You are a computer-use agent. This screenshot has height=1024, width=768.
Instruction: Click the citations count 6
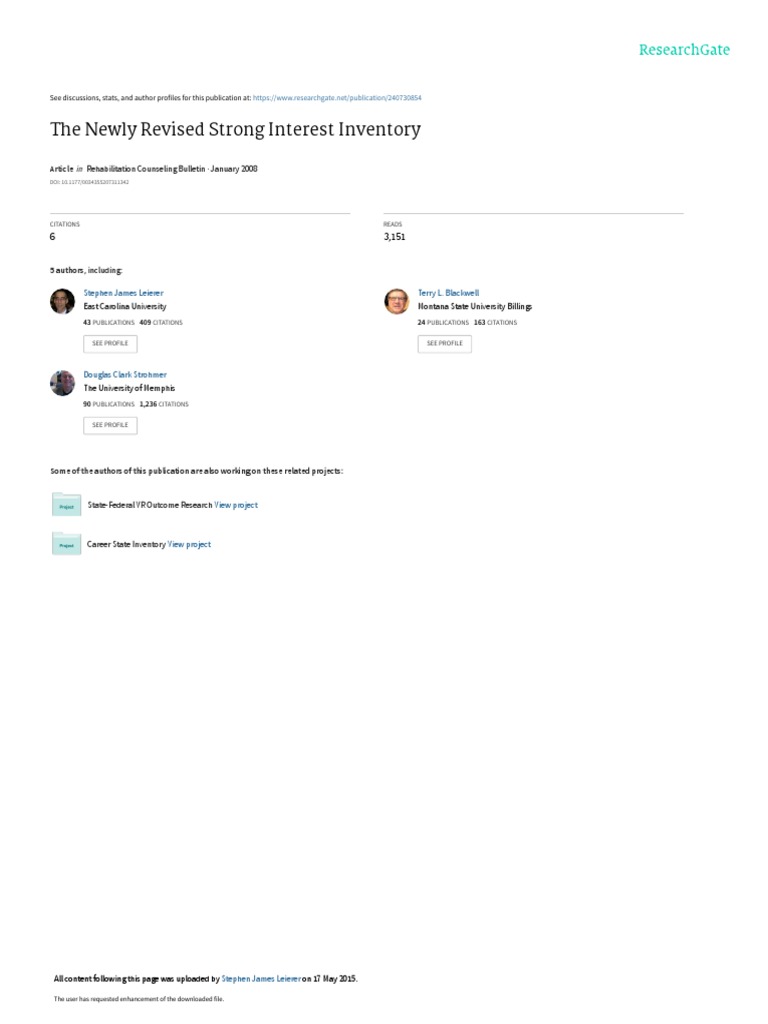tap(52, 237)
